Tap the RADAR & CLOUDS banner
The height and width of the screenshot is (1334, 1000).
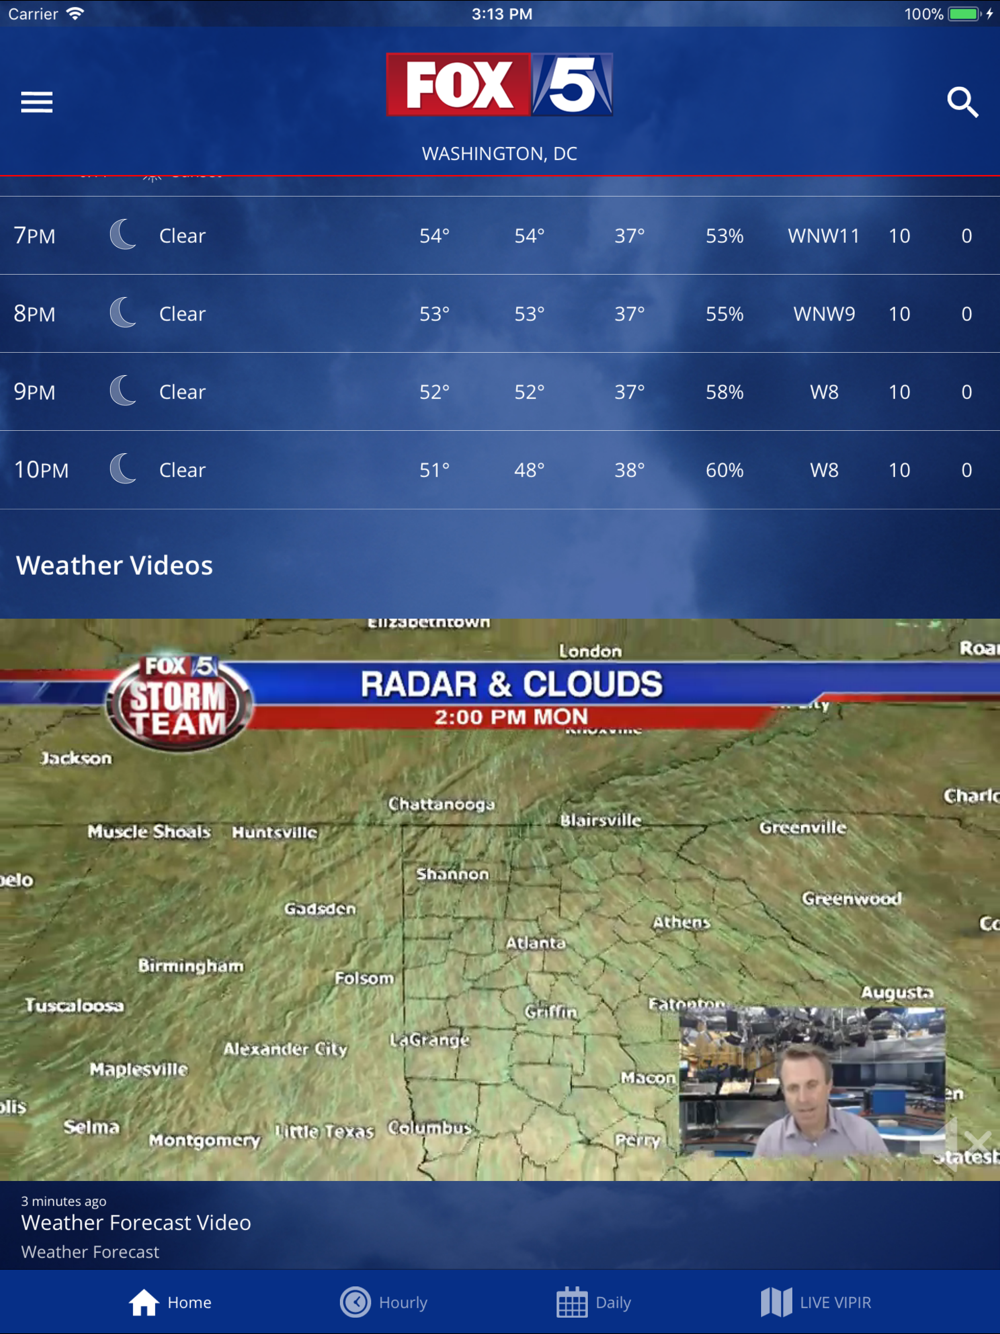point(511,684)
